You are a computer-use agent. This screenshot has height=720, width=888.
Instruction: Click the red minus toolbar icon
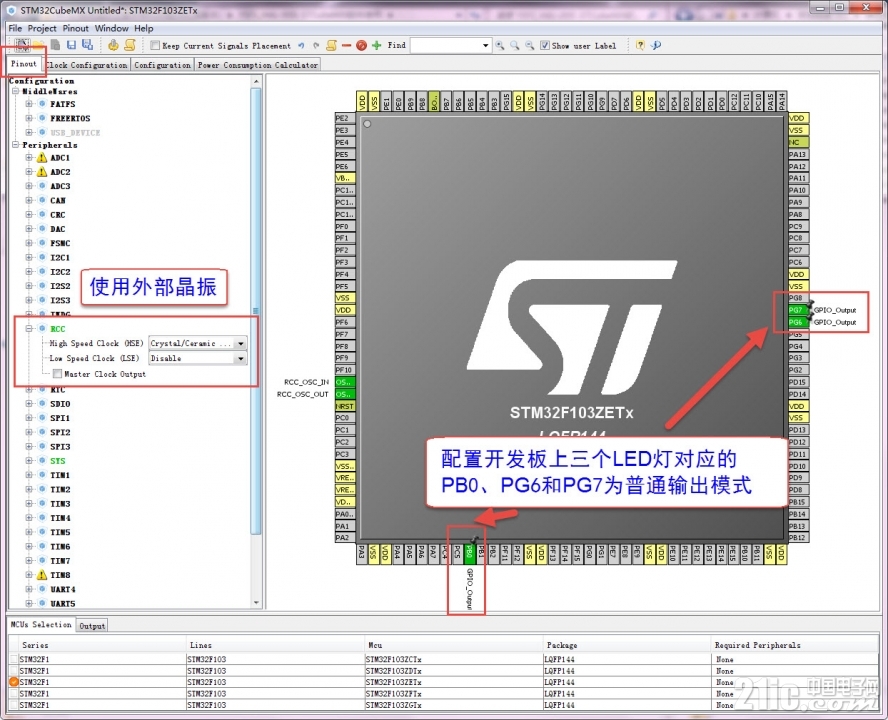point(347,45)
